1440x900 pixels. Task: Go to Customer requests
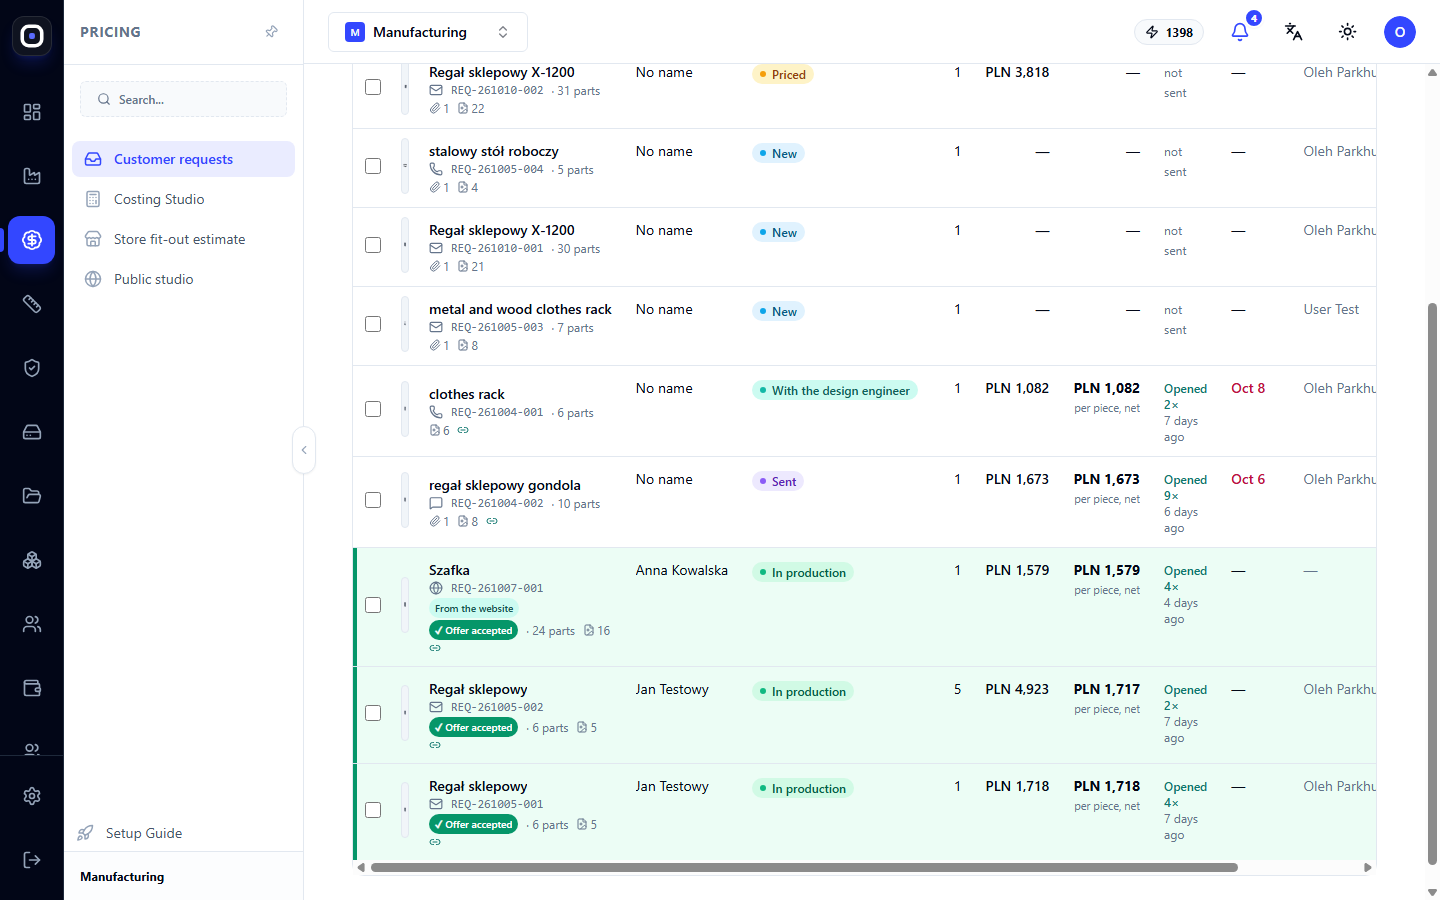pos(184,159)
